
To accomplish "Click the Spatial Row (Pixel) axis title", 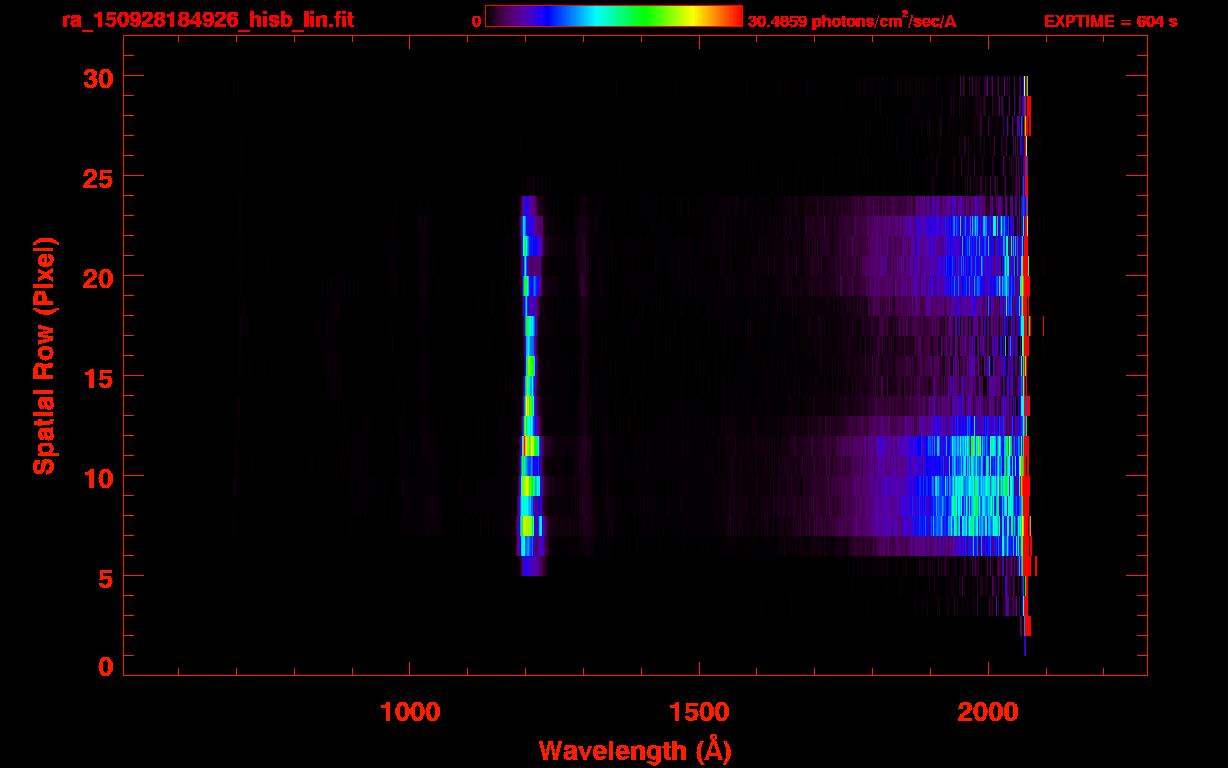I will 44,356.
